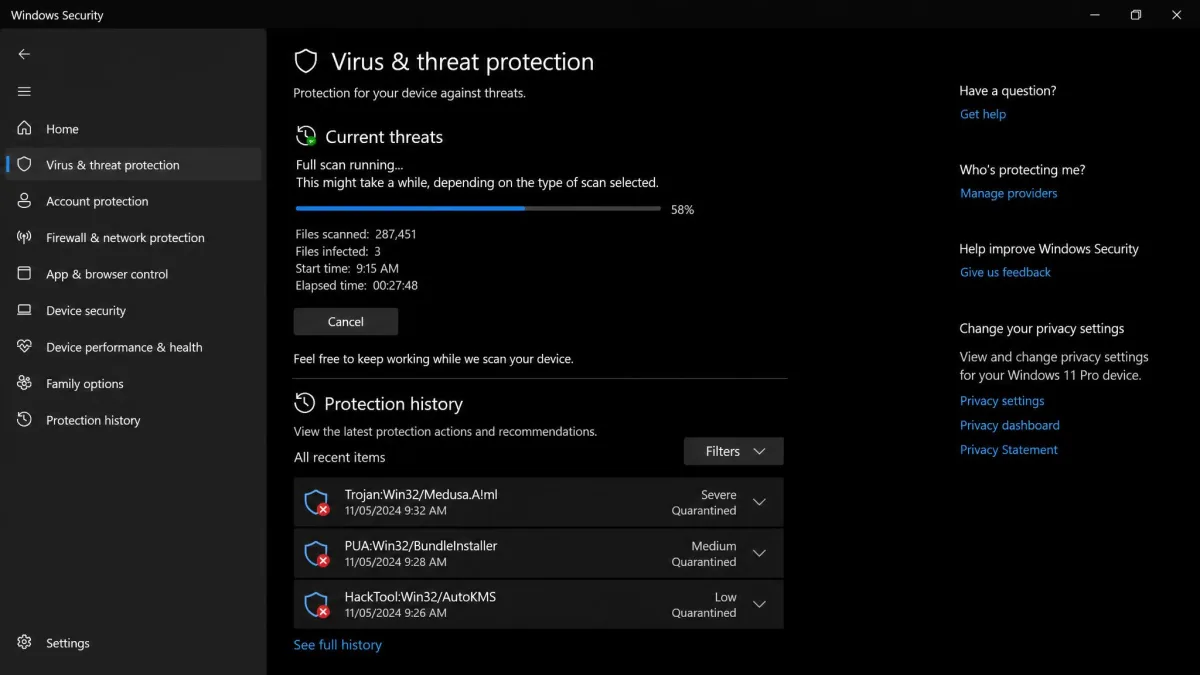The image size is (1200, 675).
Task: Click the Firewall & network protection antenna icon
Action: 24,237
